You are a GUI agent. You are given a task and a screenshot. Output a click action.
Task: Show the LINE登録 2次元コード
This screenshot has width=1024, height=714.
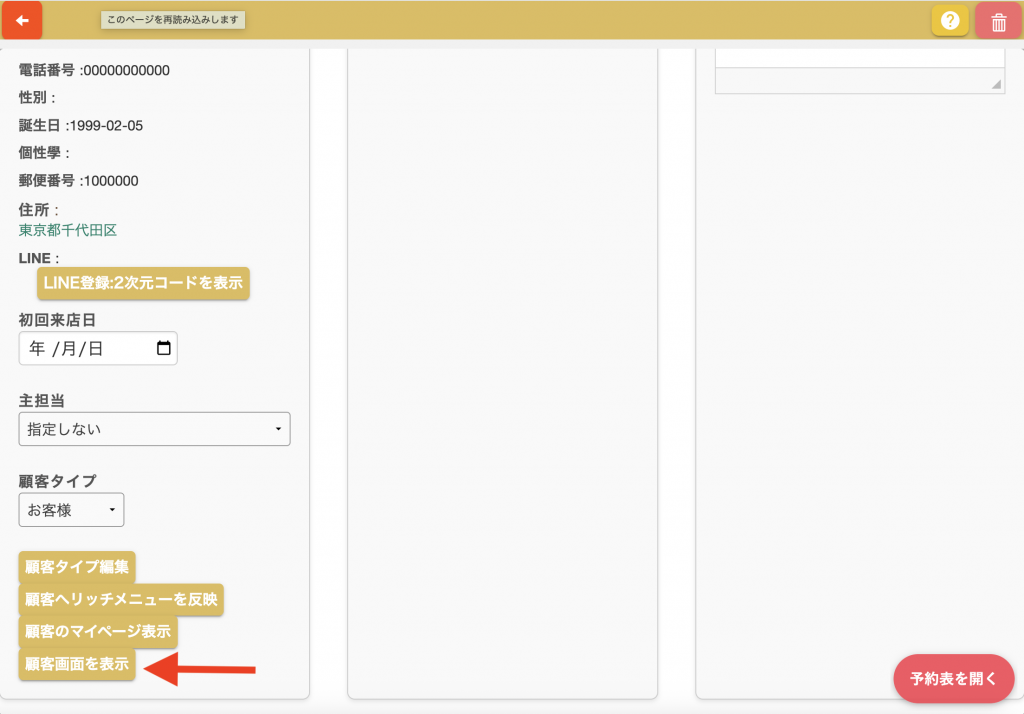coord(142,283)
